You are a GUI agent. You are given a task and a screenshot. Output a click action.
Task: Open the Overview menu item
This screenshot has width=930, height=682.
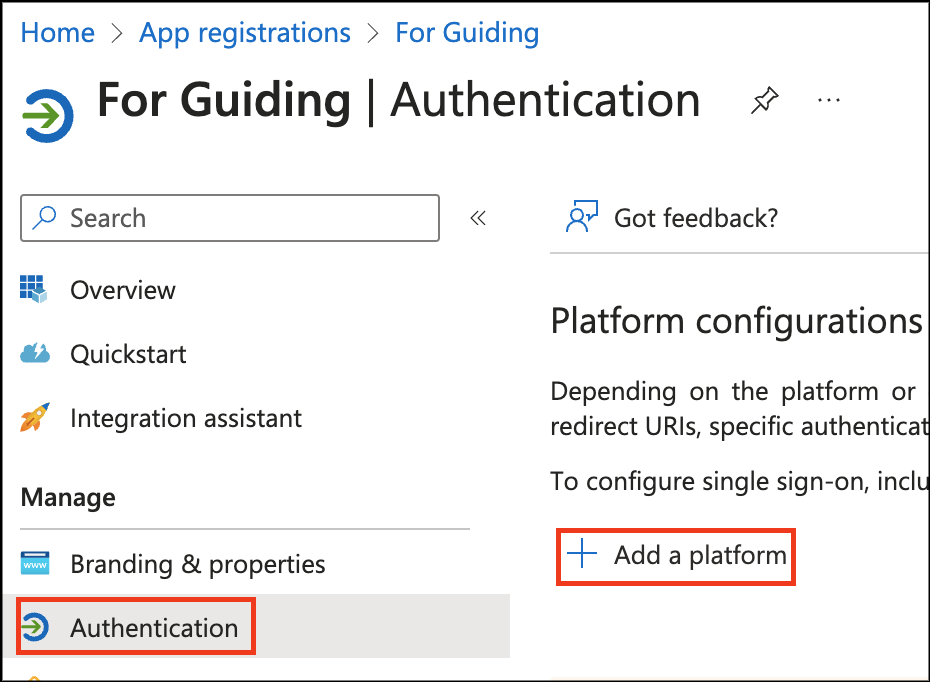(123, 290)
